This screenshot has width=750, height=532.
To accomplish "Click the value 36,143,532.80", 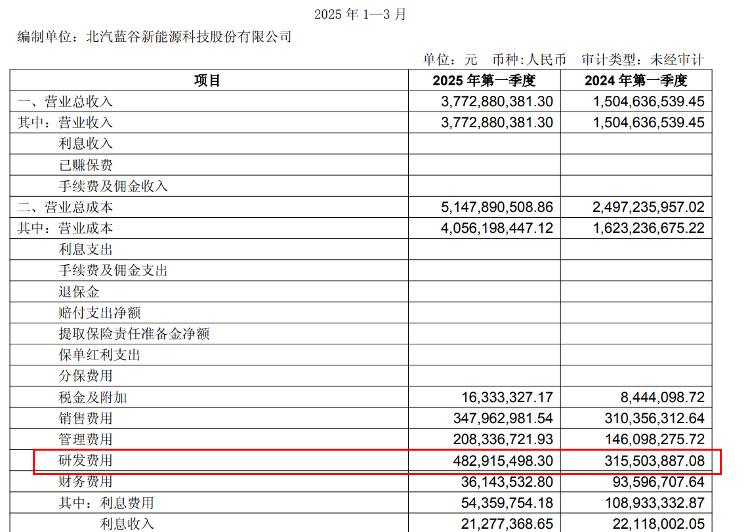I will pyautogui.click(x=507, y=481).
